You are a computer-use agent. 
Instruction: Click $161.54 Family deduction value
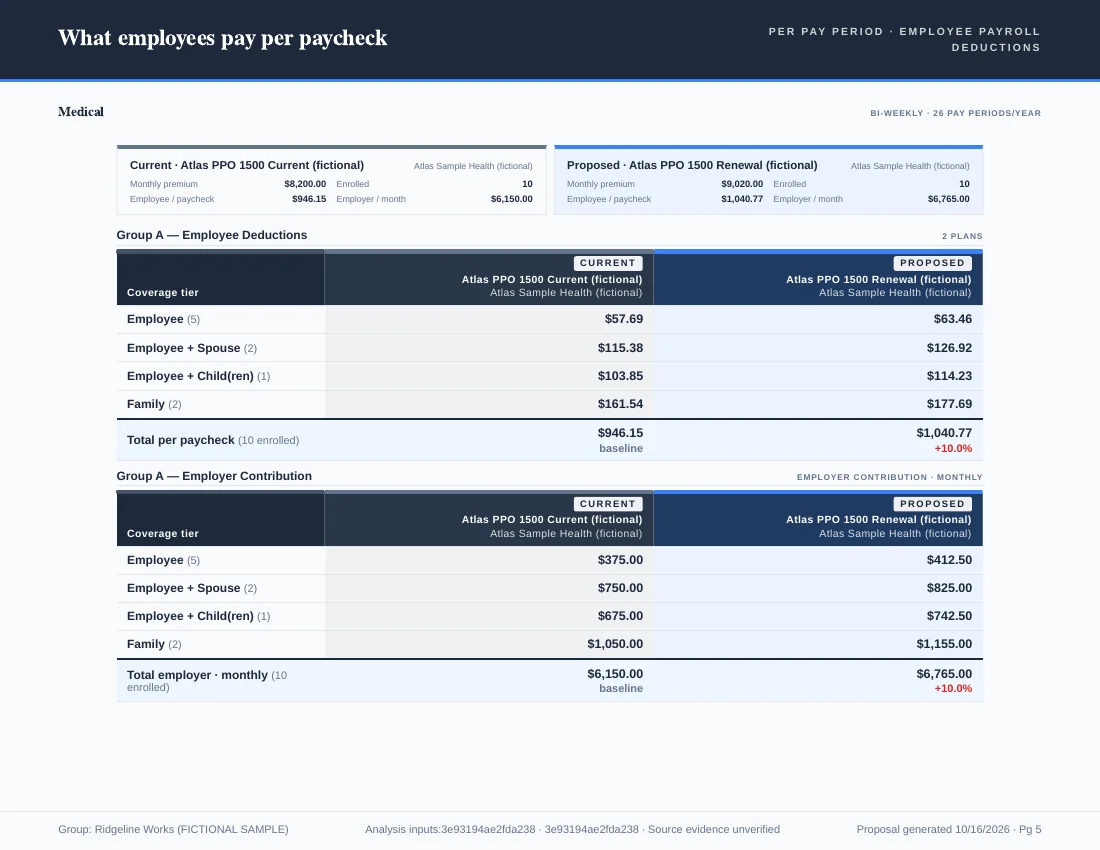(x=620, y=404)
